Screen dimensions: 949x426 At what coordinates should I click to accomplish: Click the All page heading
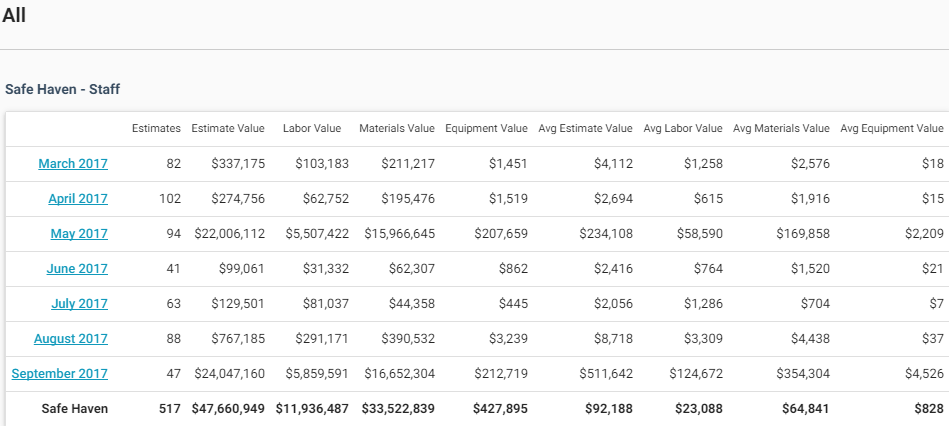pos(14,15)
